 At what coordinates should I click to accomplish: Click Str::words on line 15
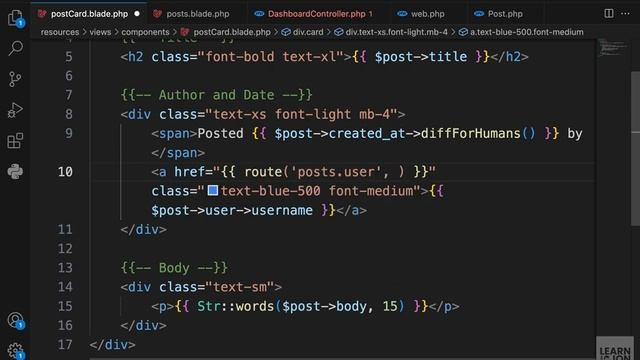235,306
